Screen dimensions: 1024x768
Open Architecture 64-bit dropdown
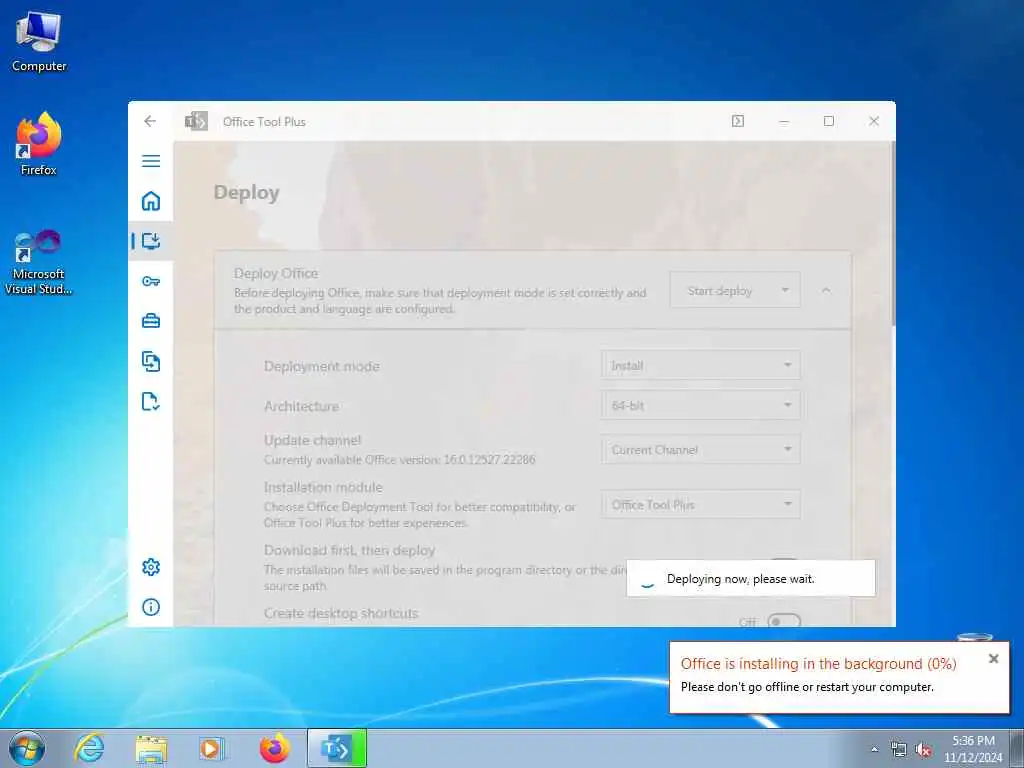[701, 405]
